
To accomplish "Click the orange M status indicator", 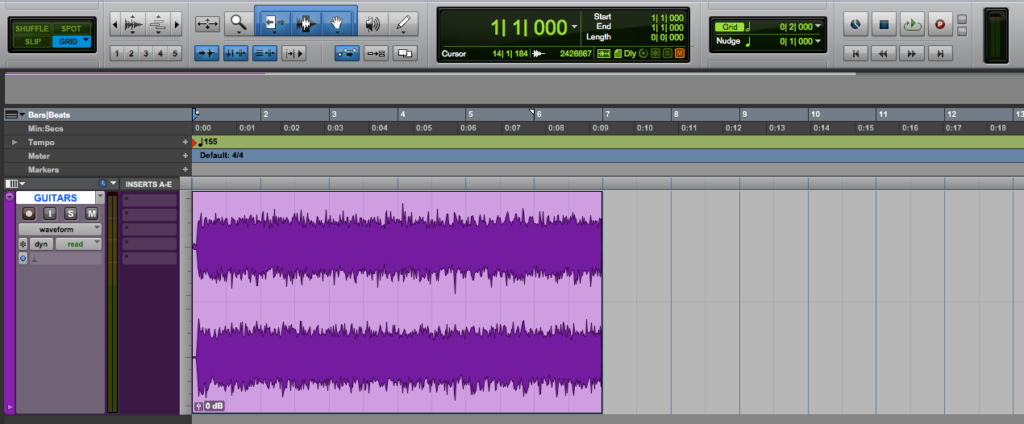I will click(680, 54).
